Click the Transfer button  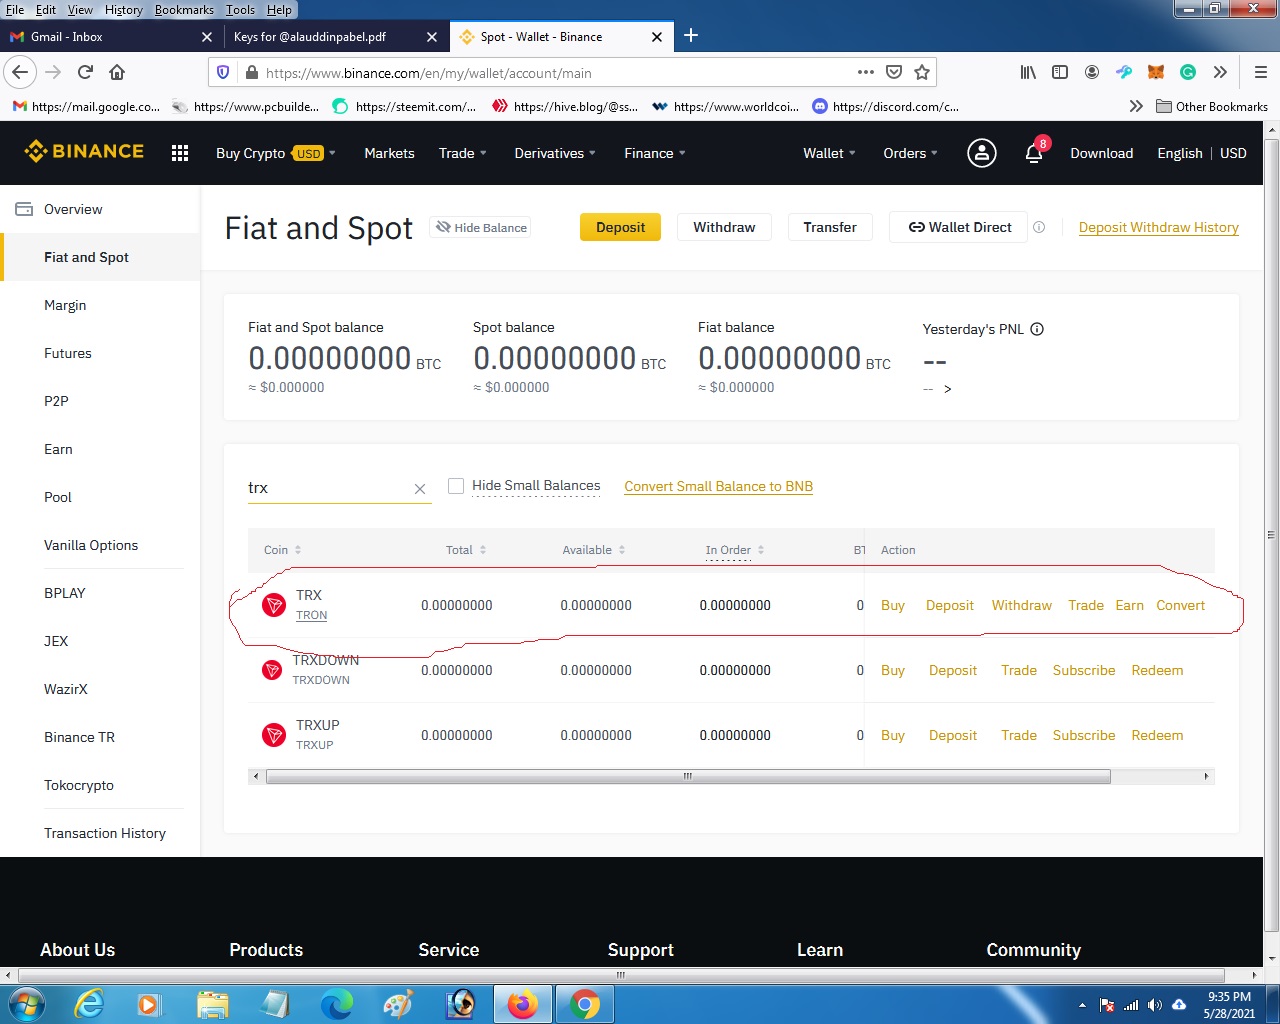pos(830,227)
